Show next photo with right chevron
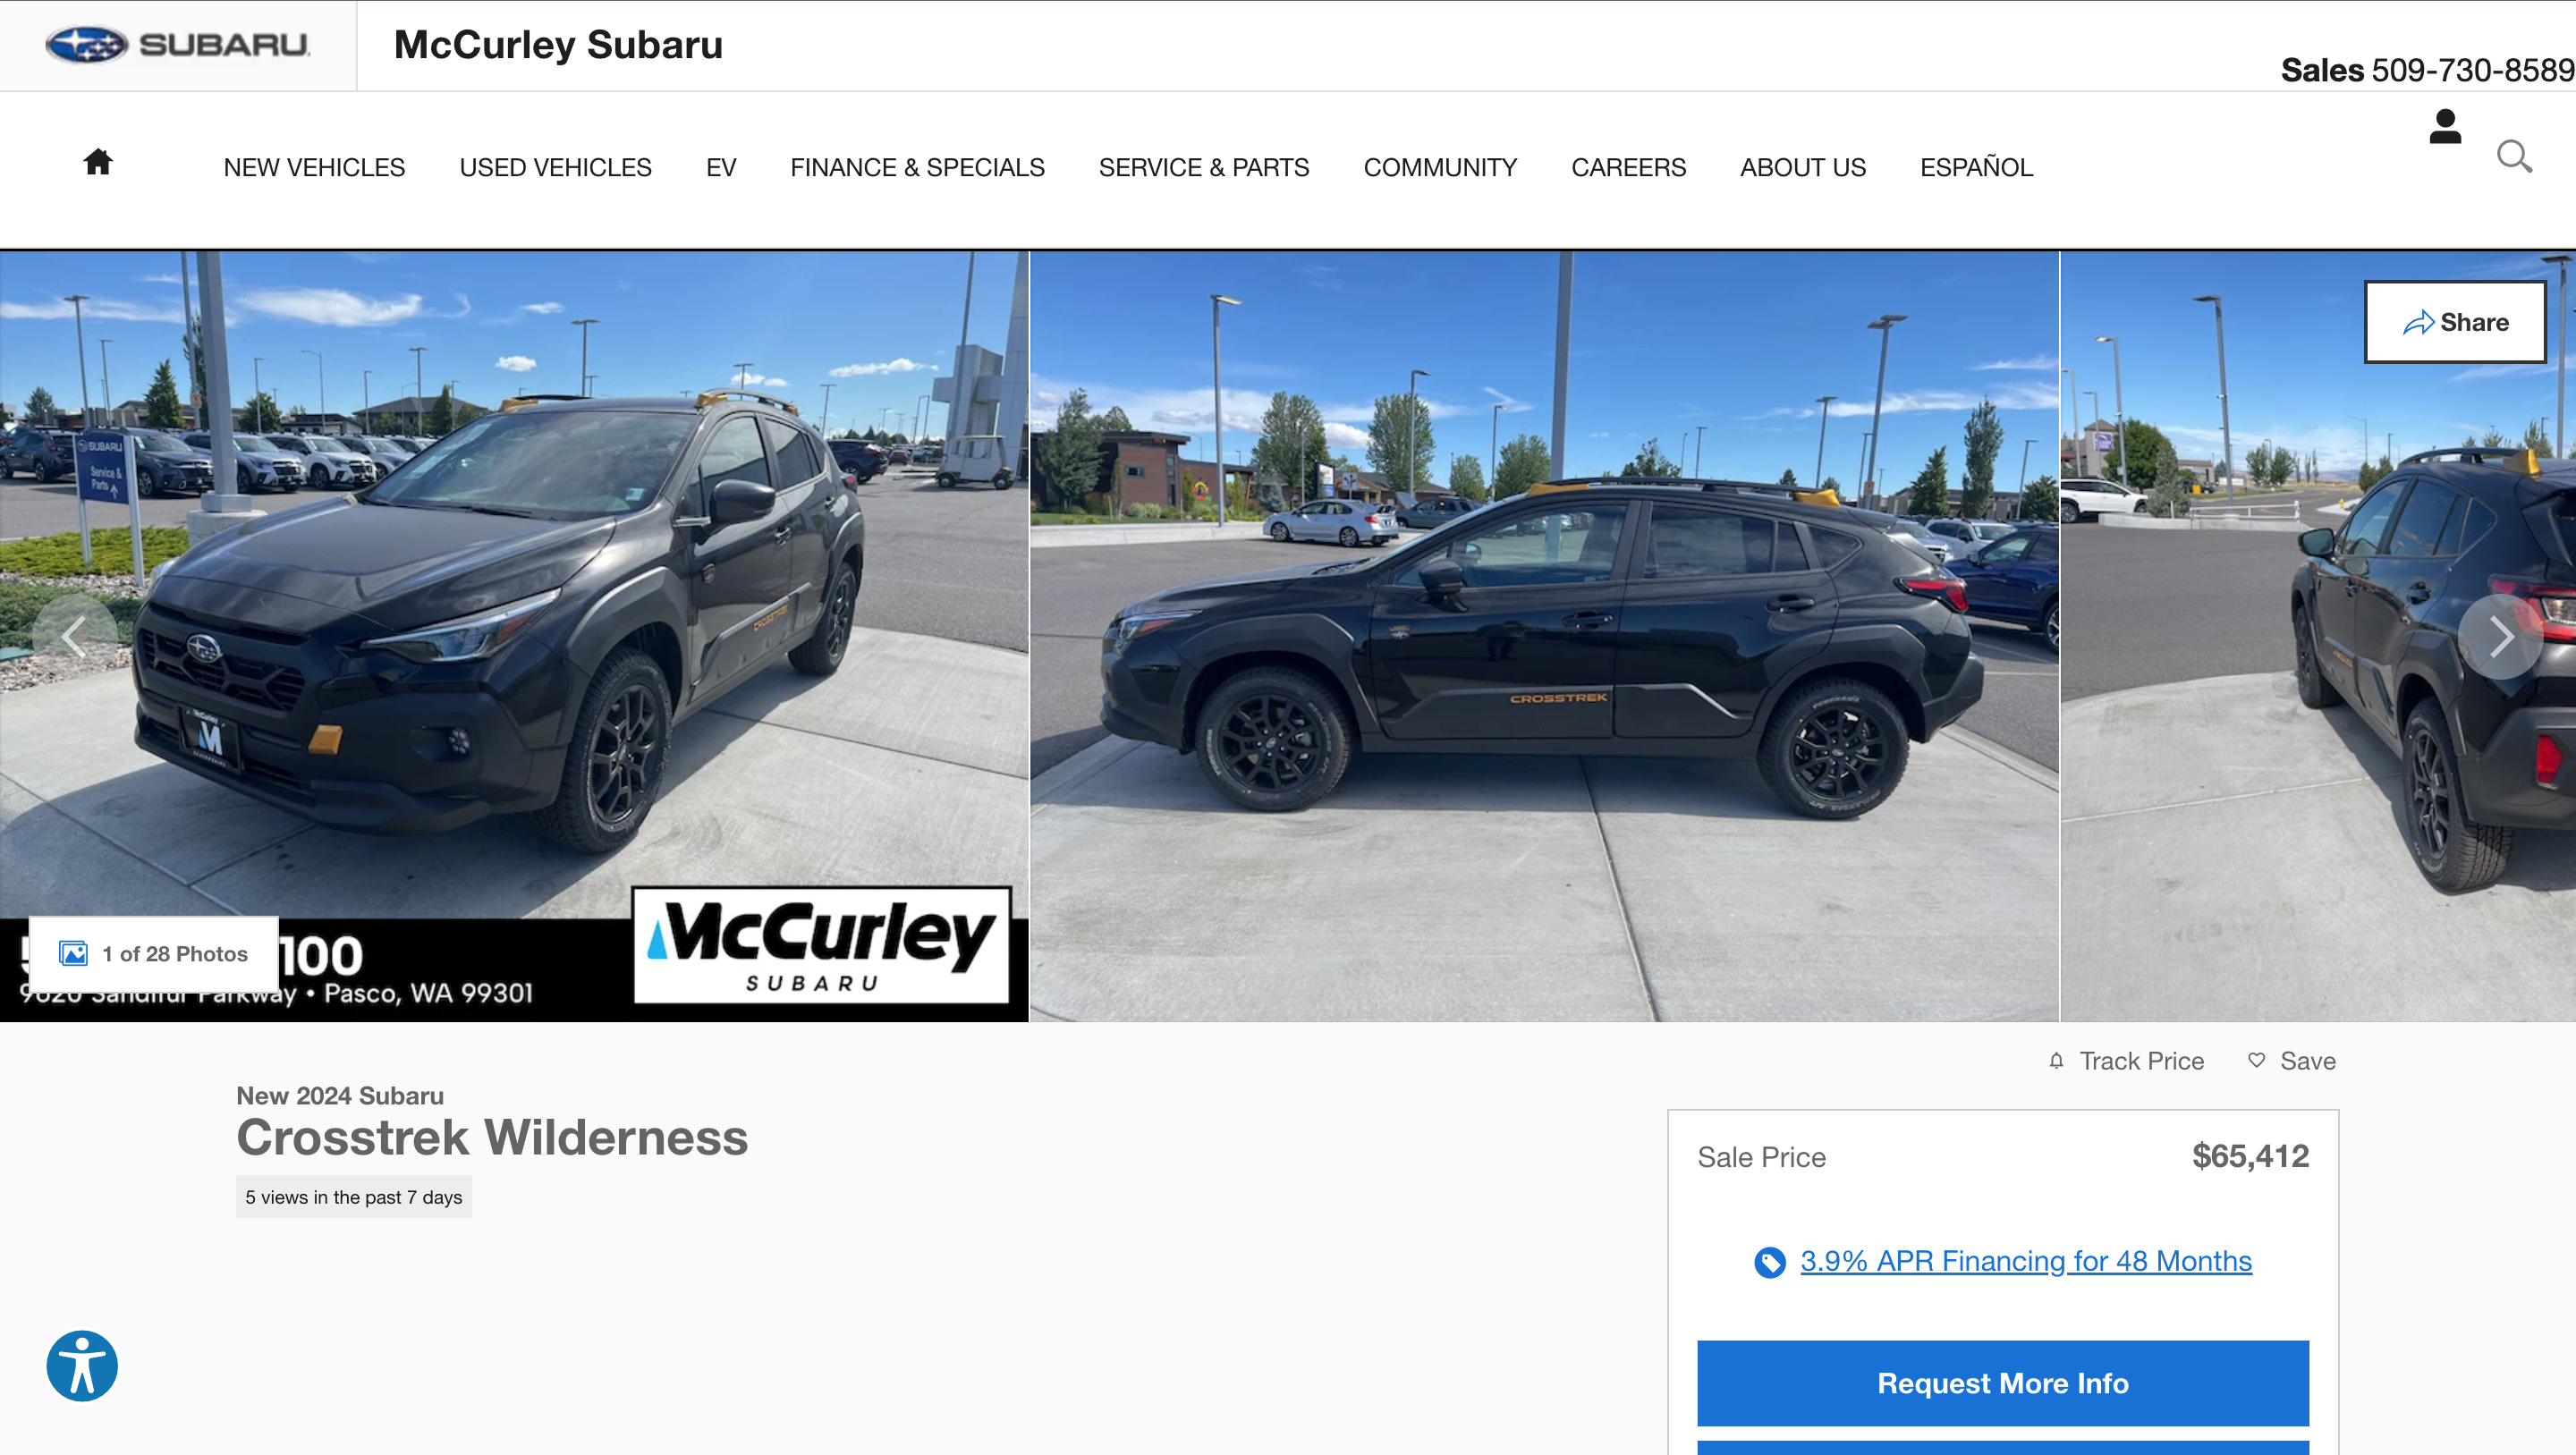 coord(2500,636)
